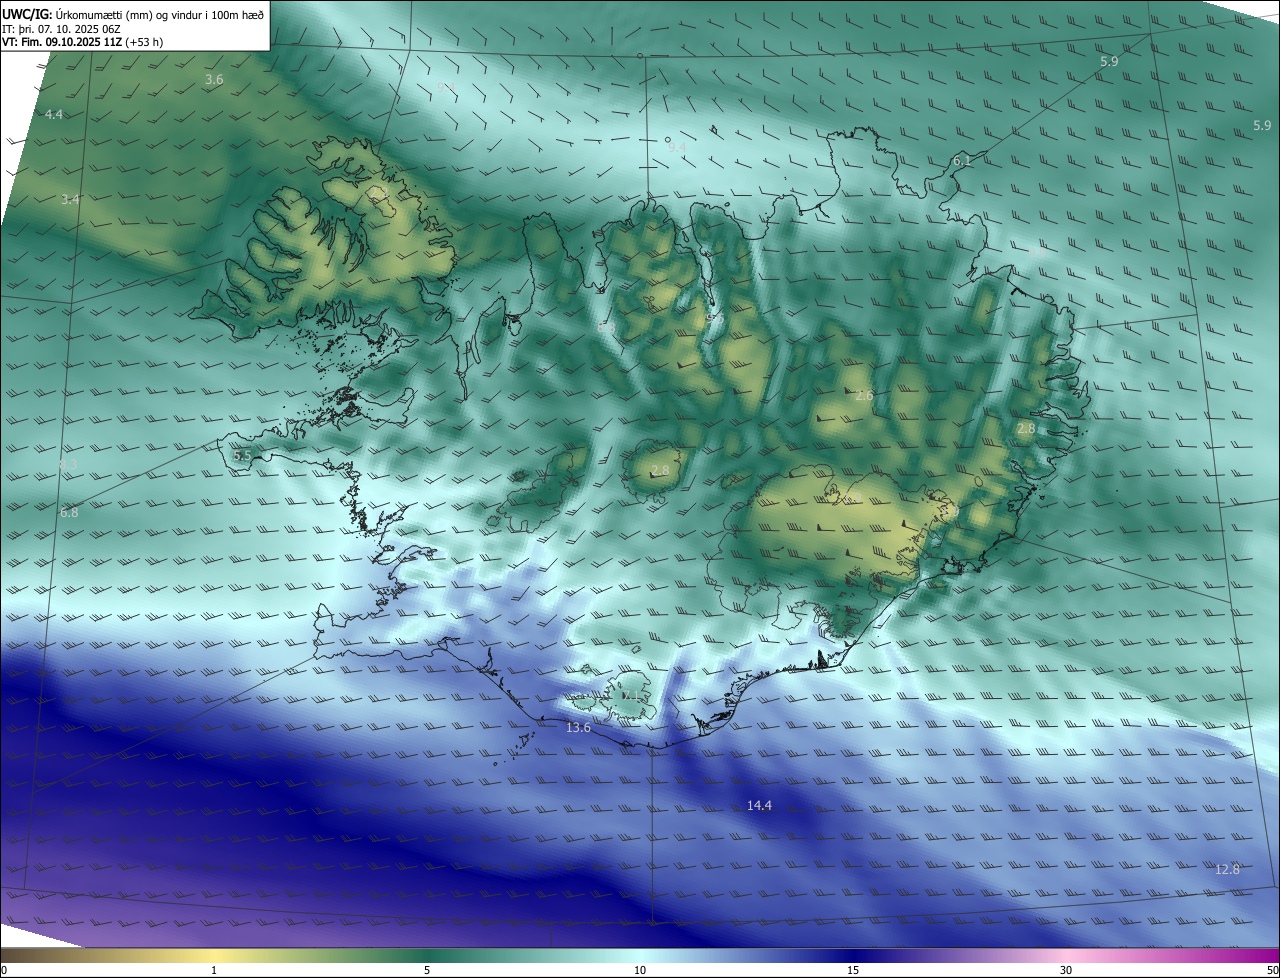
Task: Click the legend tick label 5
Action: (427, 970)
